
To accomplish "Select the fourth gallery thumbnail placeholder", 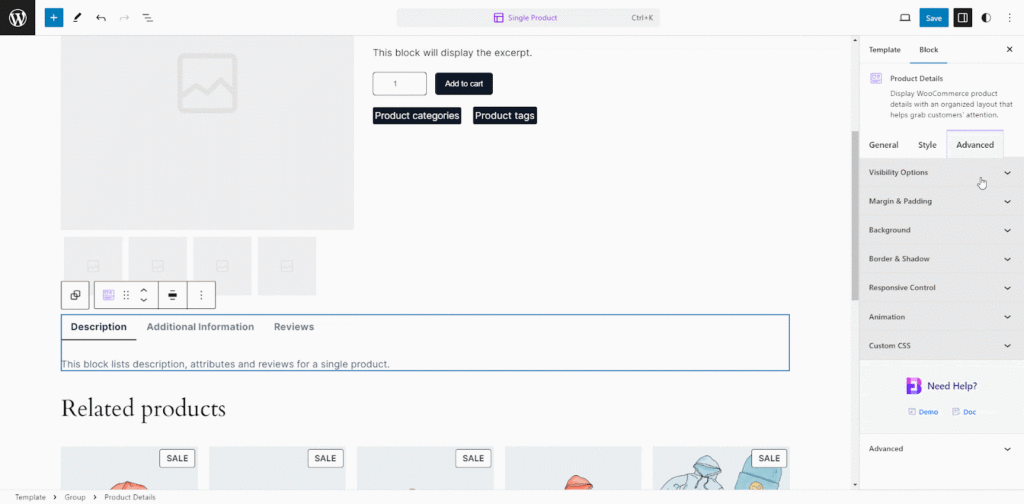I will [287, 266].
